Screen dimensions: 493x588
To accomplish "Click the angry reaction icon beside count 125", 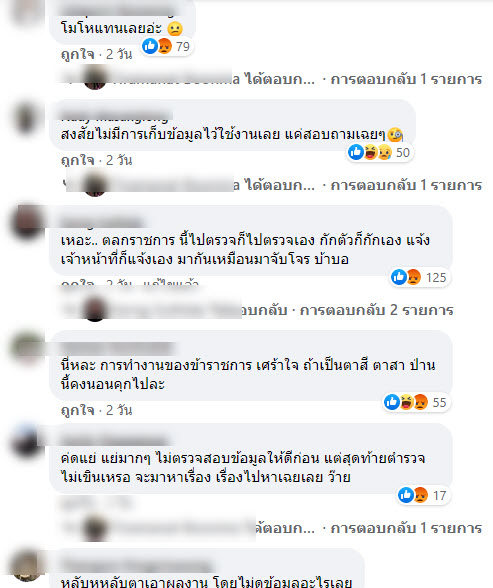I will pos(414,277).
